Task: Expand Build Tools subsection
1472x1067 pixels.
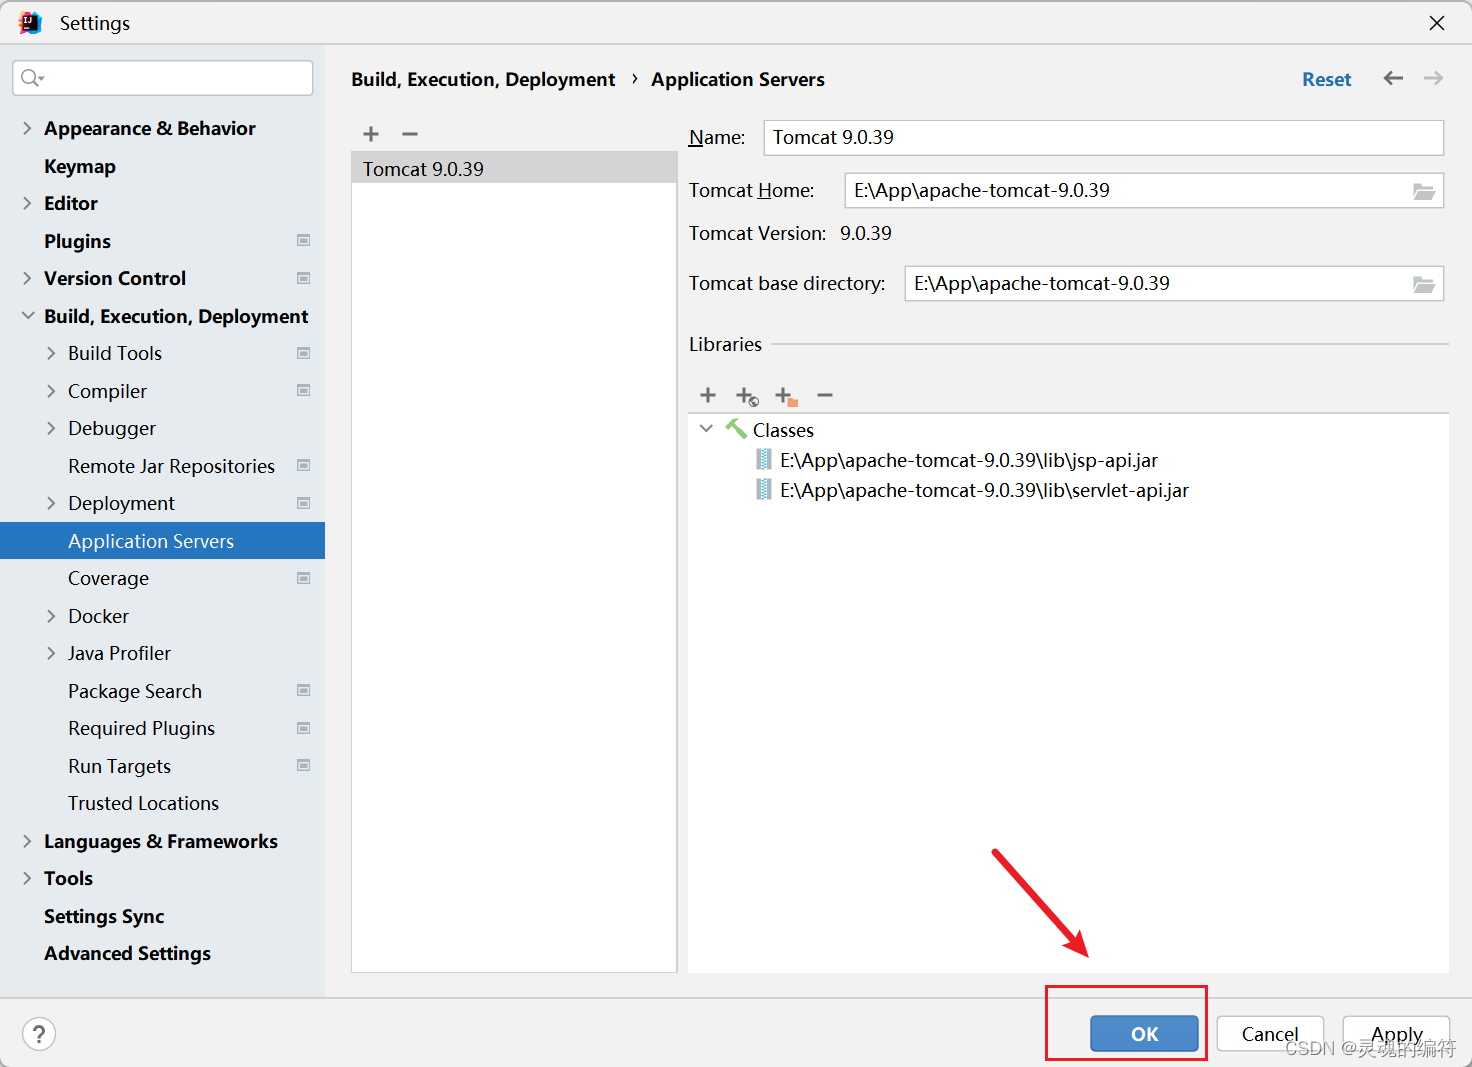Action: tap(51, 353)
